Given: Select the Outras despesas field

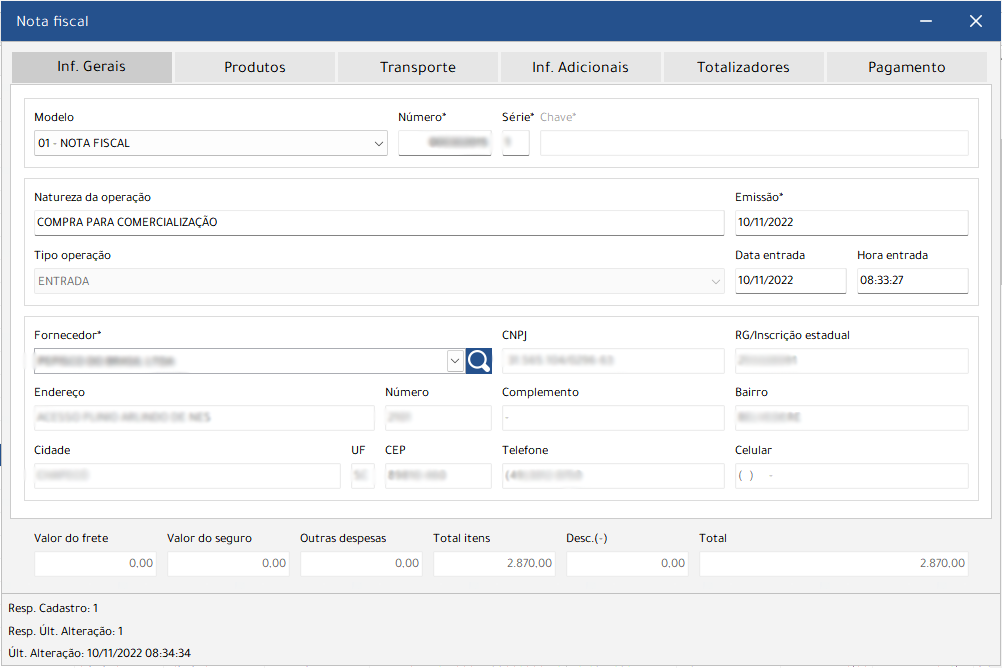Looking at the screenshot, I should [x=361, y=564].
